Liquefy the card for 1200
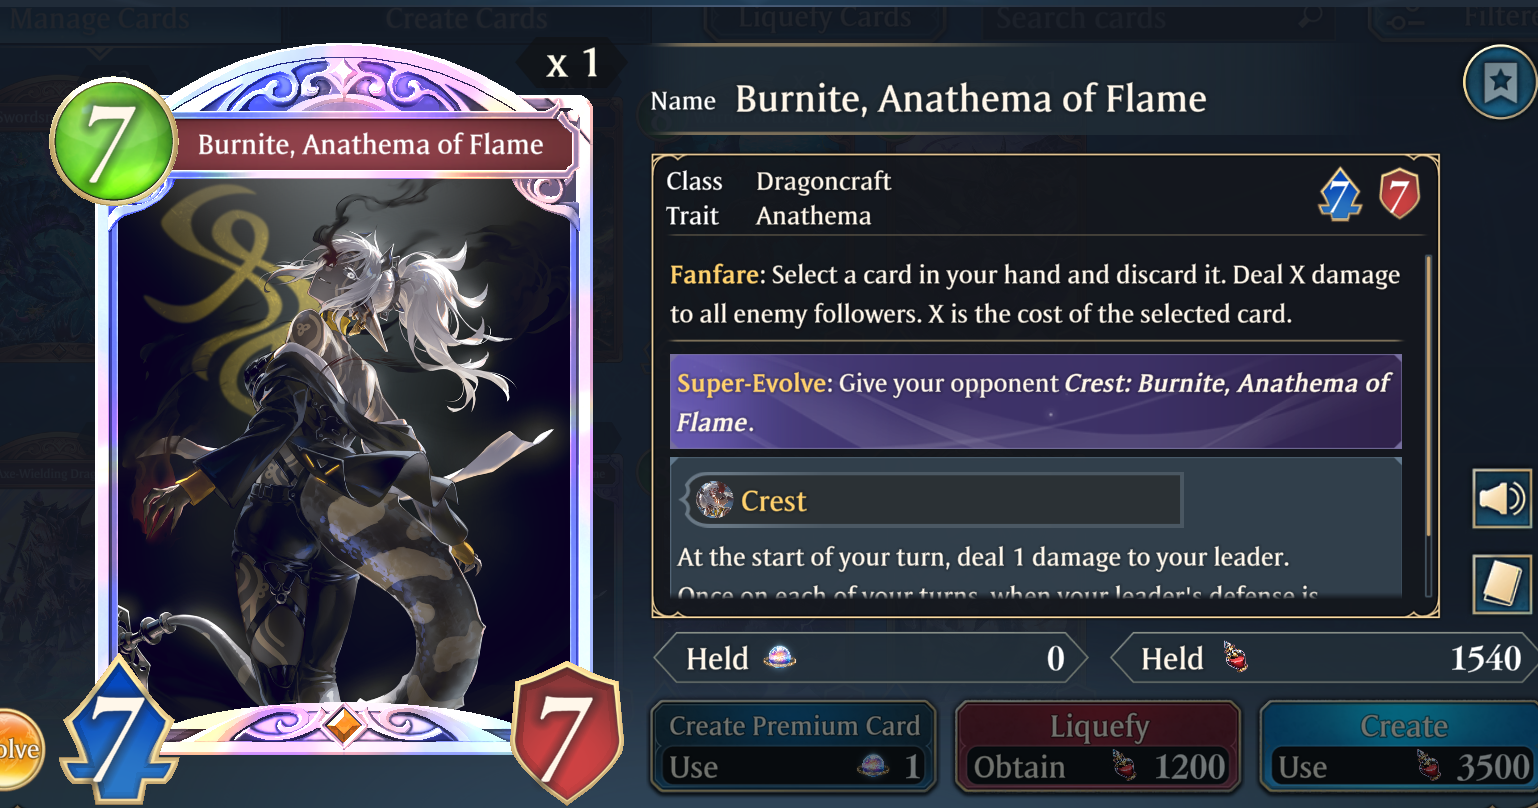The width and height of the screenshot is (1538, 808). click(1099, 748)
